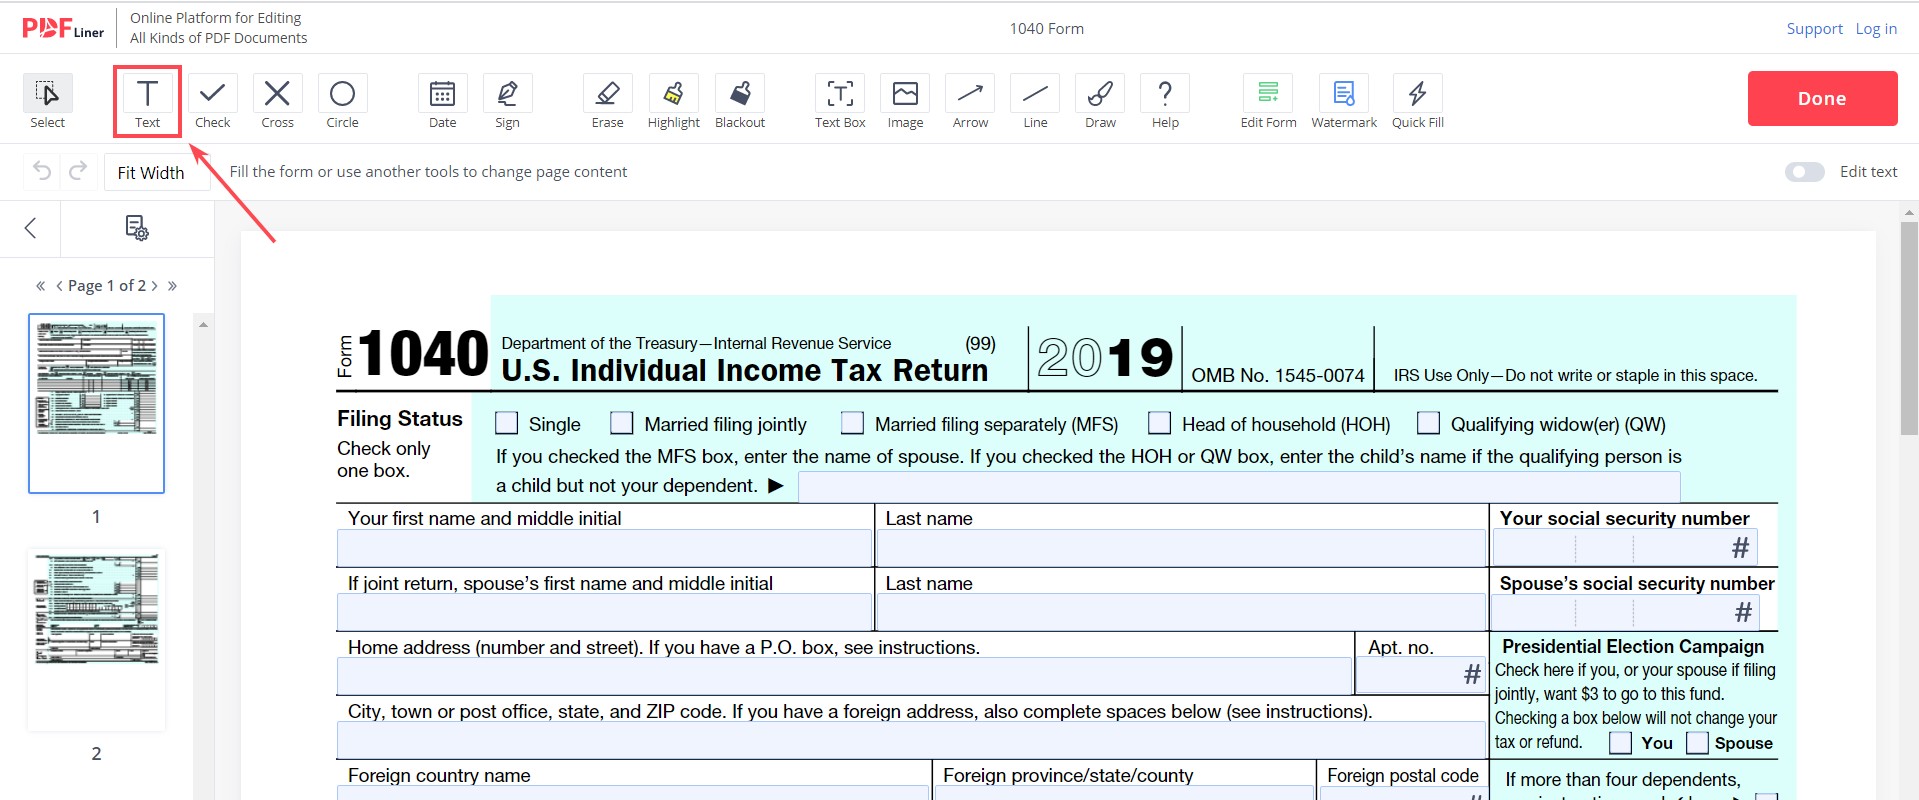This screenshot has height=800, width=1919.
Task: Choose the Select tool
Action: pyautogui.click(x=47, y=102)
